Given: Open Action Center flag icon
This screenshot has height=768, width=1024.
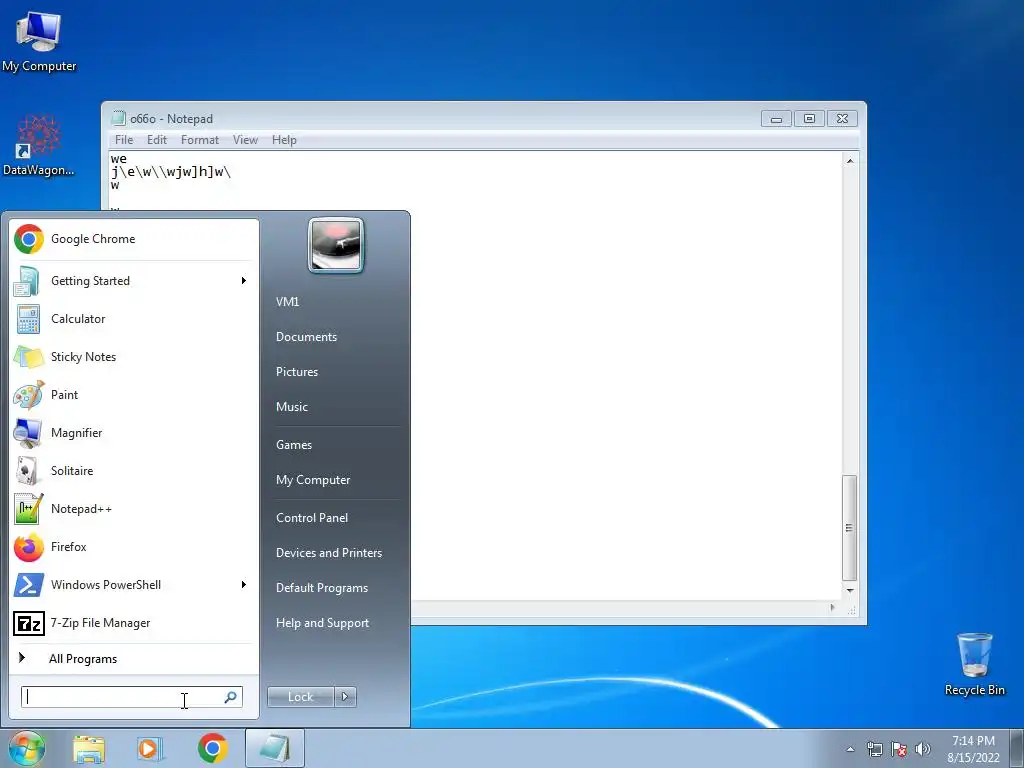Looking at the screenshot, I should pyautogui.click(x=899, y=749).
